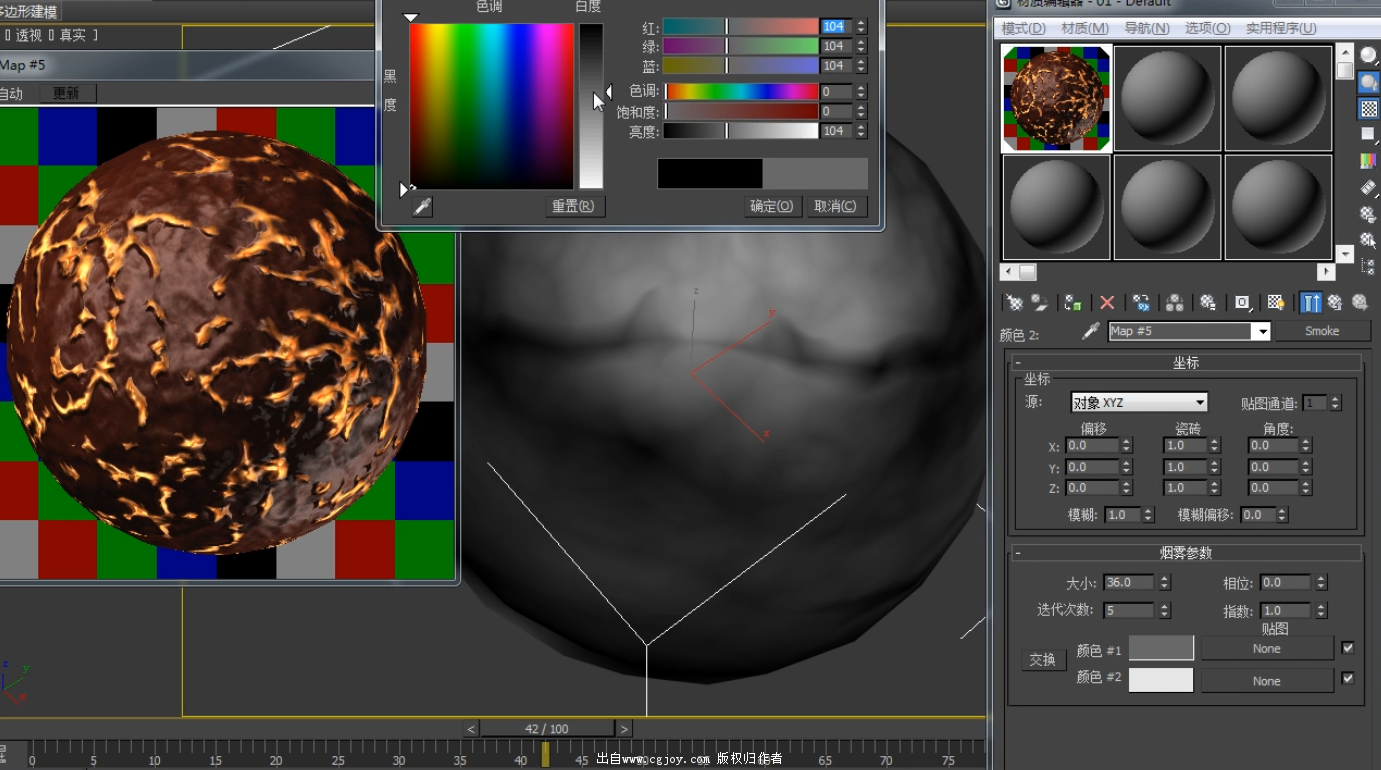The width and height of the screenshot is (1381, 770).
Task: Open the Material ID Channel flyout
Action: (x=1242, y=302)
